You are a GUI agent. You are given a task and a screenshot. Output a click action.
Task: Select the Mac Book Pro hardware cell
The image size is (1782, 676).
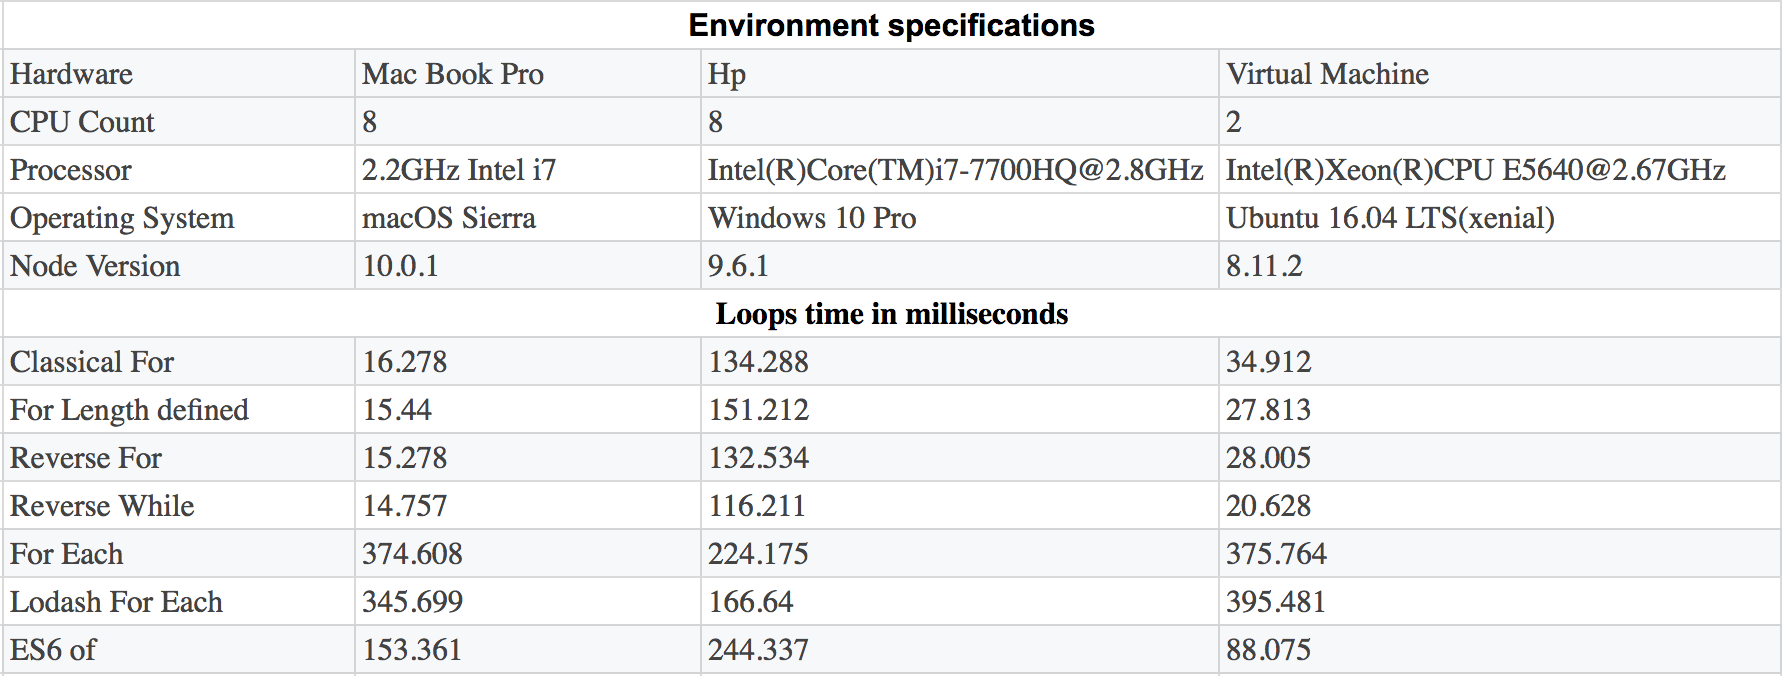[x=528, y=73]
